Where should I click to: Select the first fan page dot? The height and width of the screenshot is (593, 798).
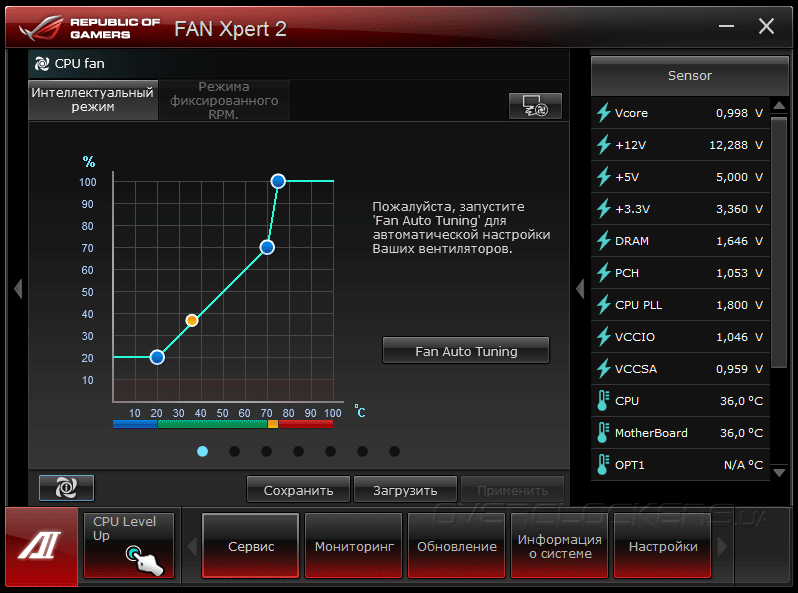coord(203,451)
